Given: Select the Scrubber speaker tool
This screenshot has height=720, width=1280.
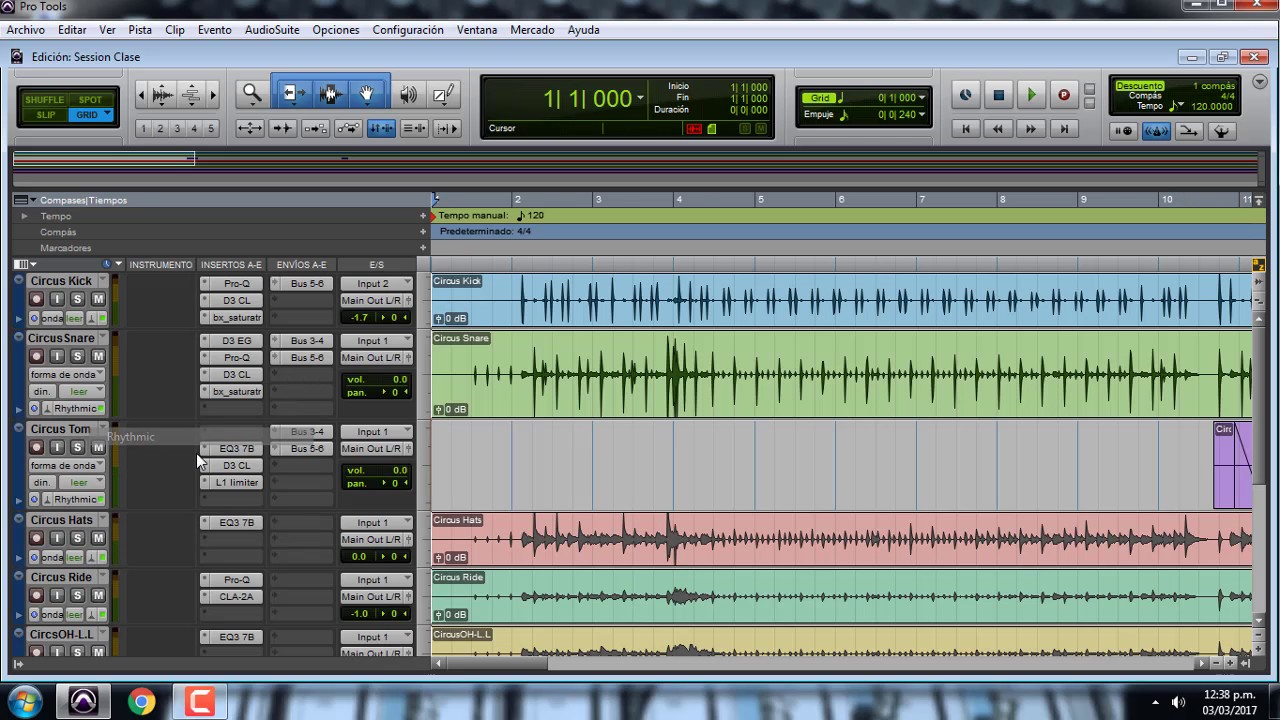Looking at the screenshot, I should pos(408,94).
